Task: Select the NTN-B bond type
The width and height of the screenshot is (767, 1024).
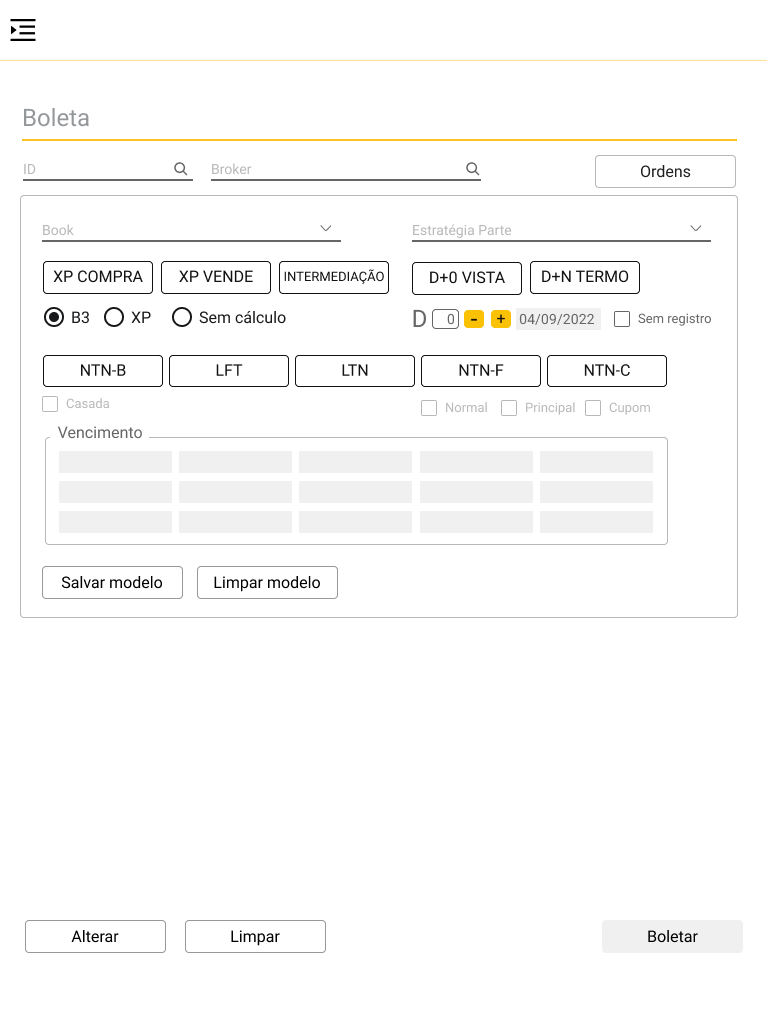Action: [103, 371]
